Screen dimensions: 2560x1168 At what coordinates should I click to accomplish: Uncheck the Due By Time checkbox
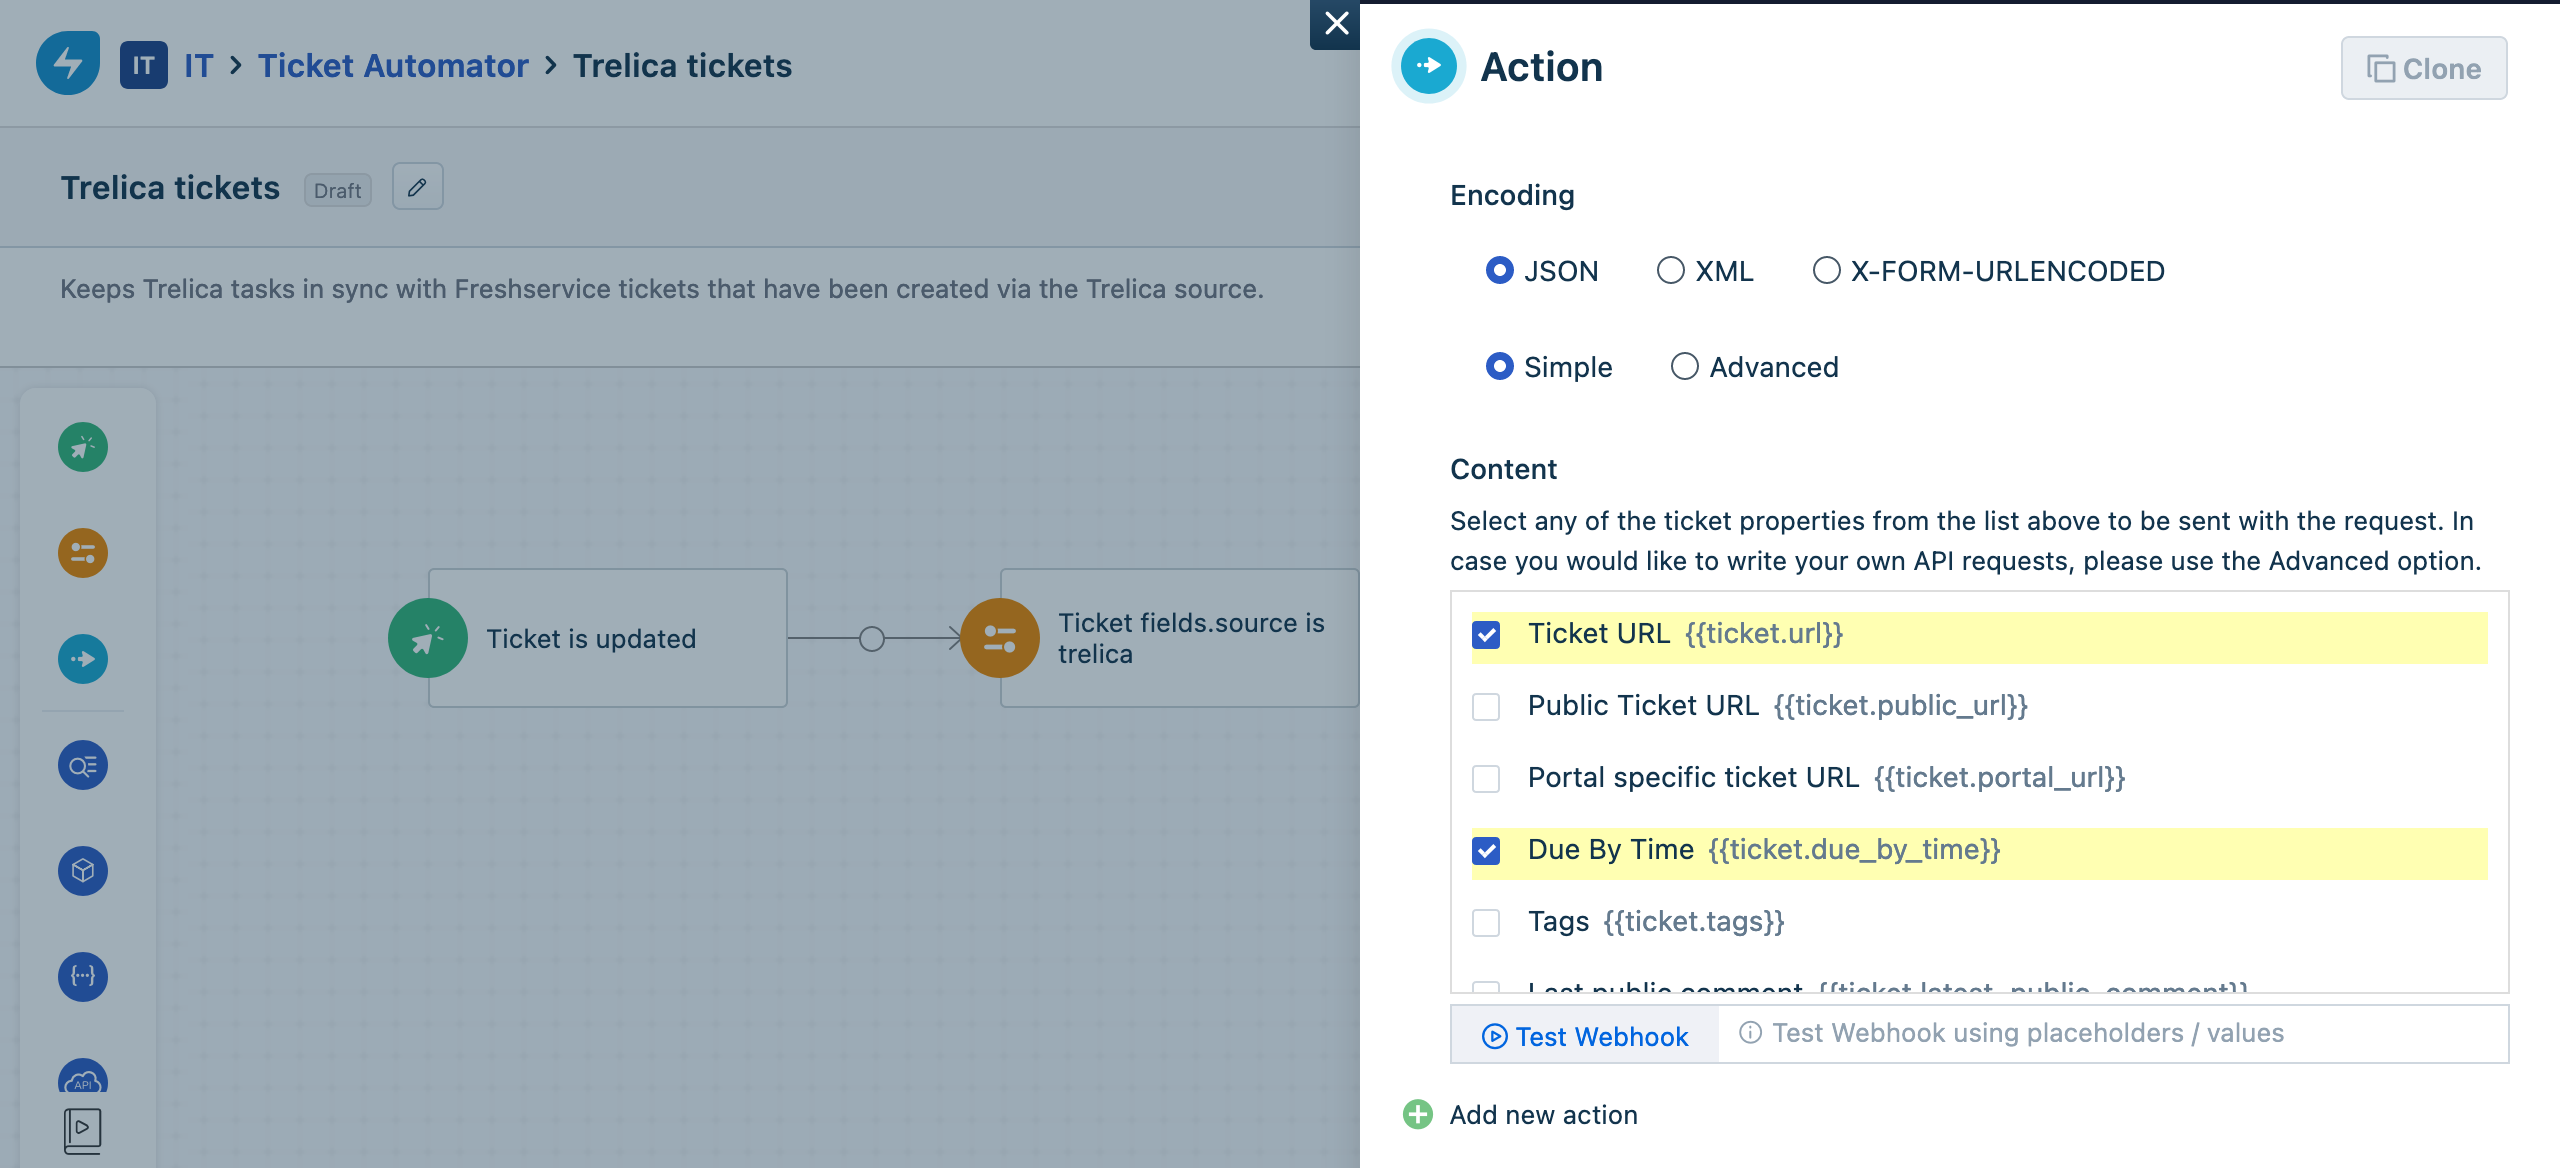click(x=1486, y=851)
